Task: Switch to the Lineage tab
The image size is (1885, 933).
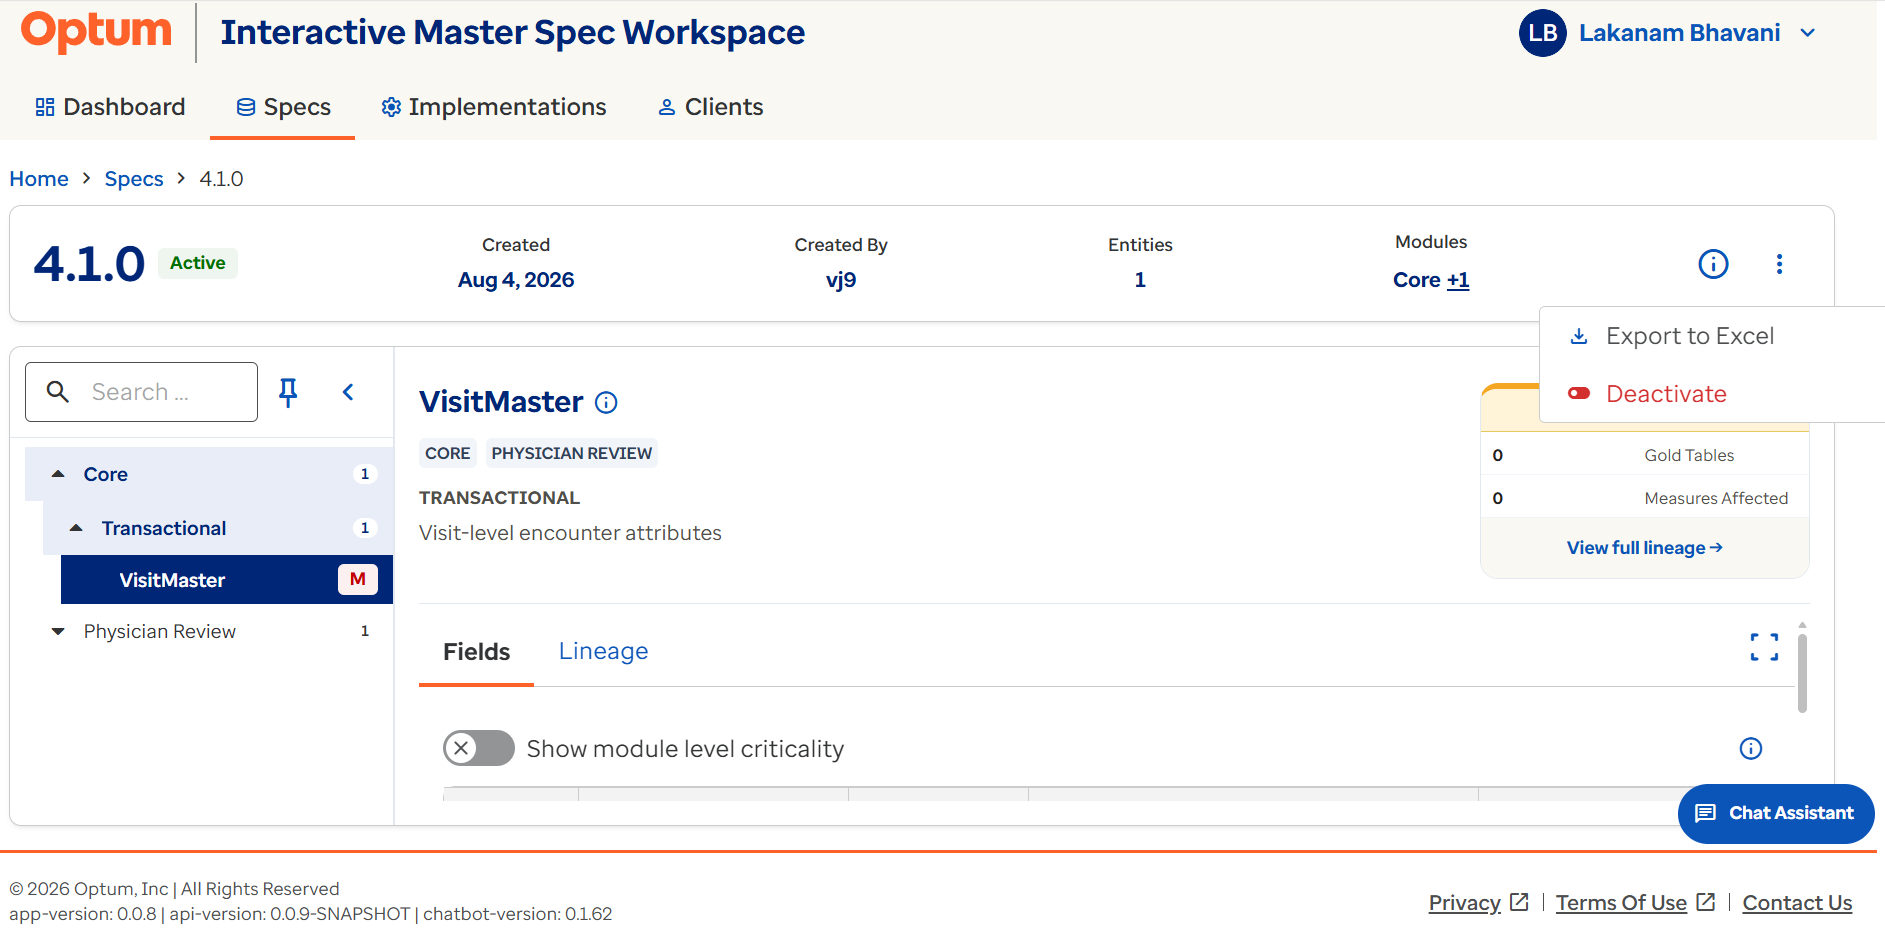Action: click(x=603, y=652)
